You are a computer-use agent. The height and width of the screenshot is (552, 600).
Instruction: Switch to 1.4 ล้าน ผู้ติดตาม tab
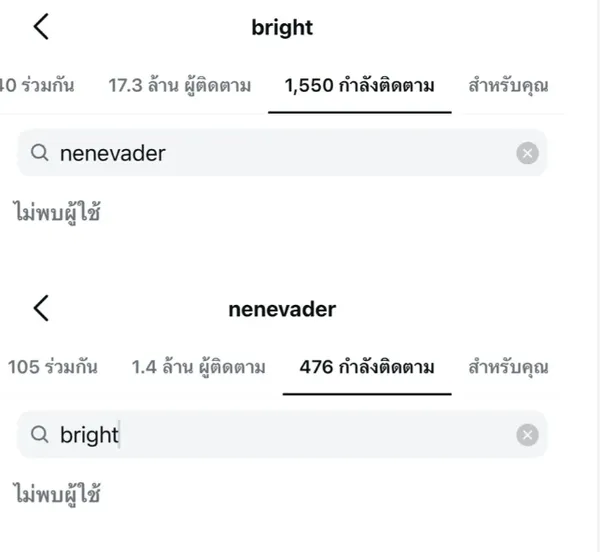198,367
